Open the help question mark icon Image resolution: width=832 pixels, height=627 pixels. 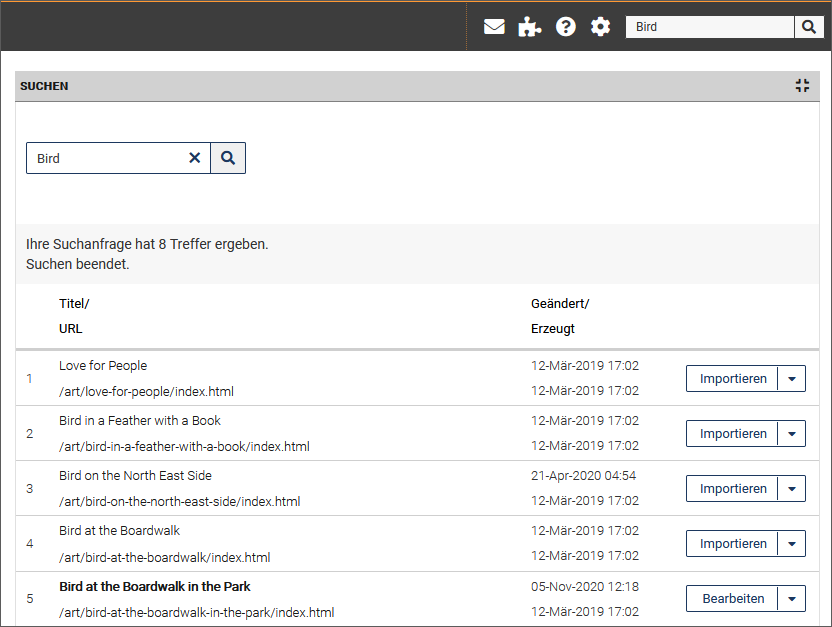tap(566, 27)
